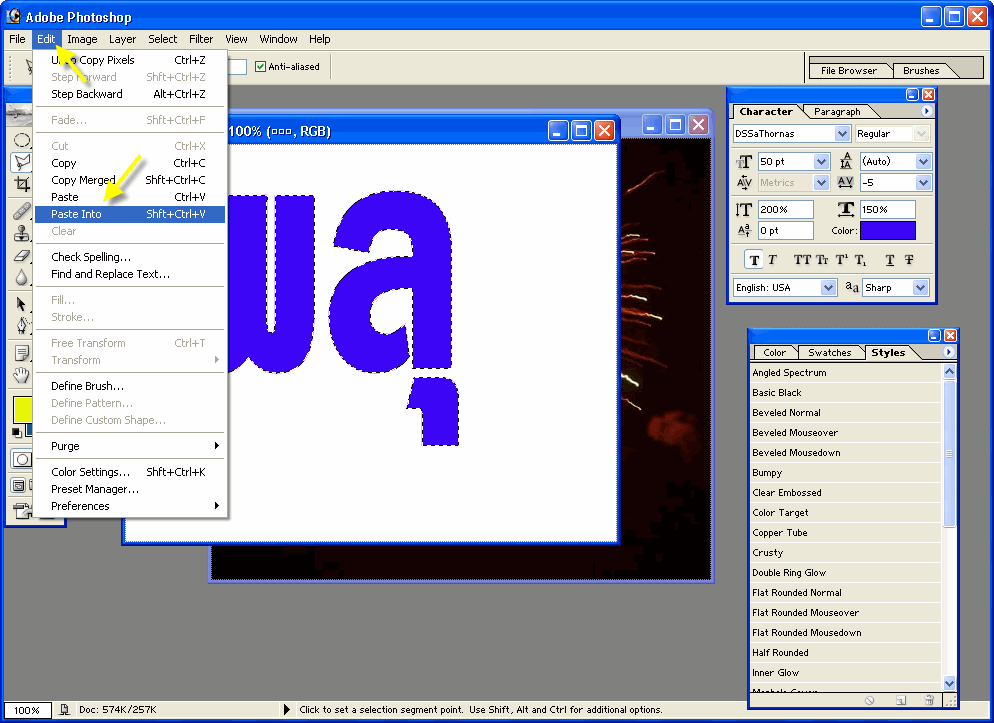Toggle Faux Bold in Character palette
This screenshot has width=994, height=723.
click(x=754, y=260)
